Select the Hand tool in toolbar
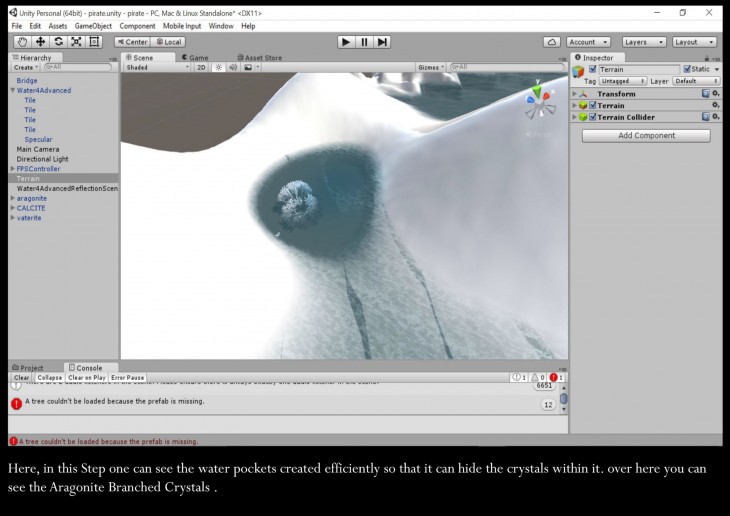Image resolution: width=730 pixels, height=516 pixels. click(22, 42)
